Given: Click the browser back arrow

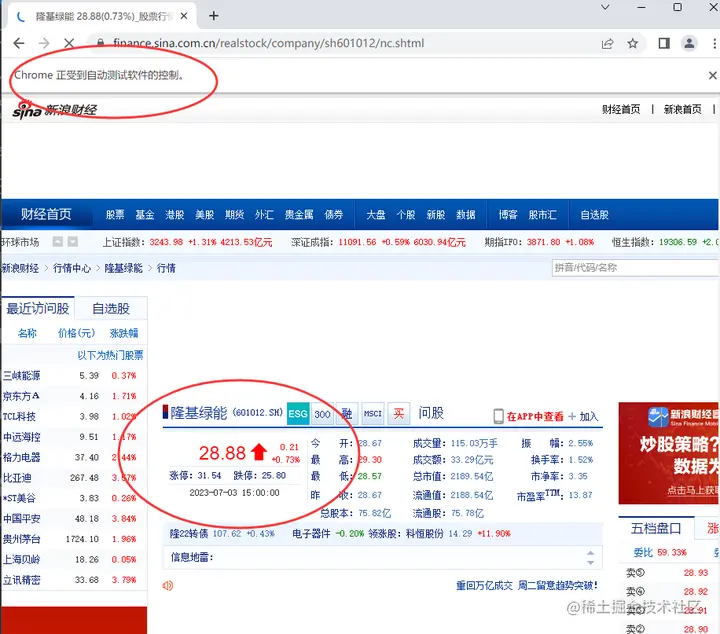Looking at the screenshot, I should coord(19,43).
